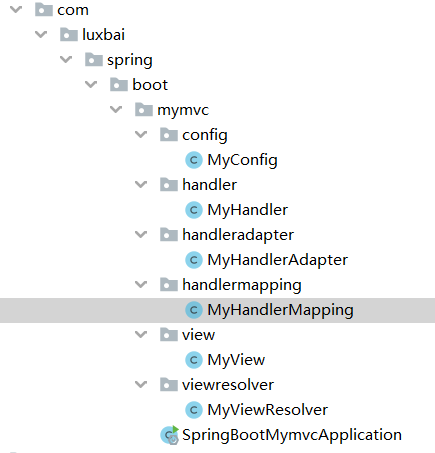This screenshot has height=453, width=435.
Task: Collapse the config package chevron
Action: coord(141,134)
